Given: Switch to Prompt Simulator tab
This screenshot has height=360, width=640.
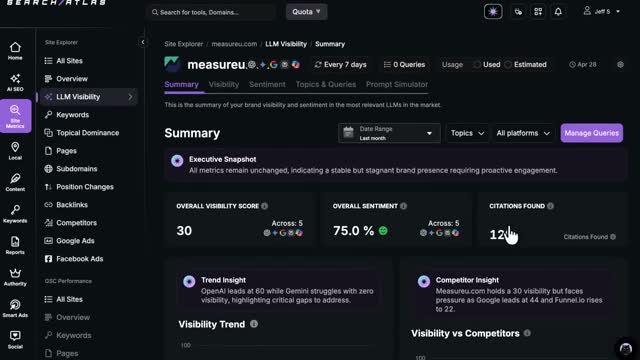Looking at the screenshot, I should (397, 84).
